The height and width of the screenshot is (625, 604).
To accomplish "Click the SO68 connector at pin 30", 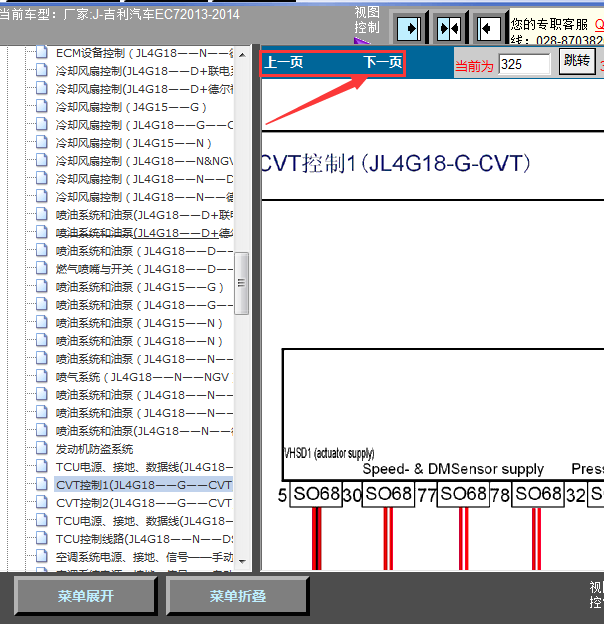I will 388,494.
